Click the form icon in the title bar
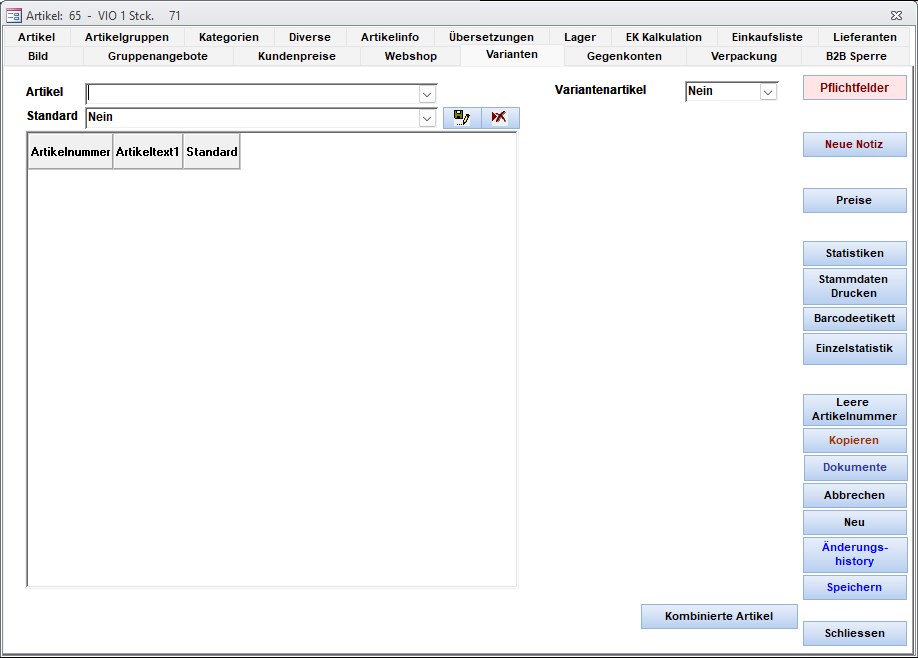 [x=14, y=16]
